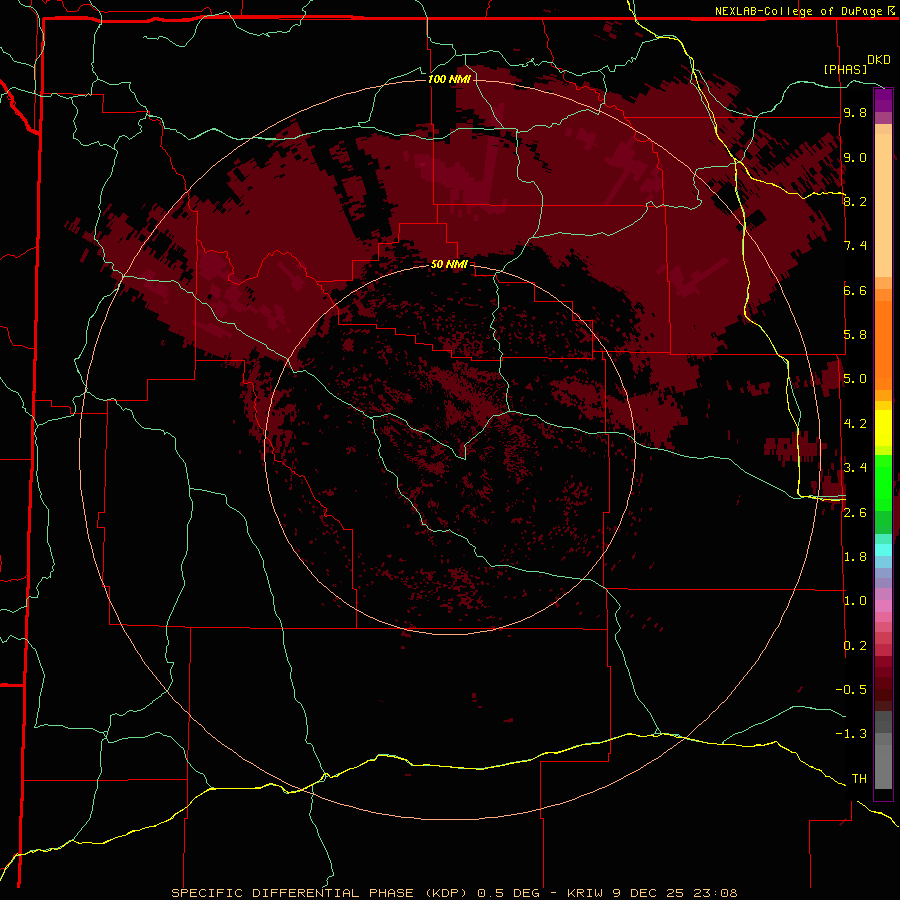The image size is (900, 900).
Task: Select the -0.5 legend value
Action: 851,690
